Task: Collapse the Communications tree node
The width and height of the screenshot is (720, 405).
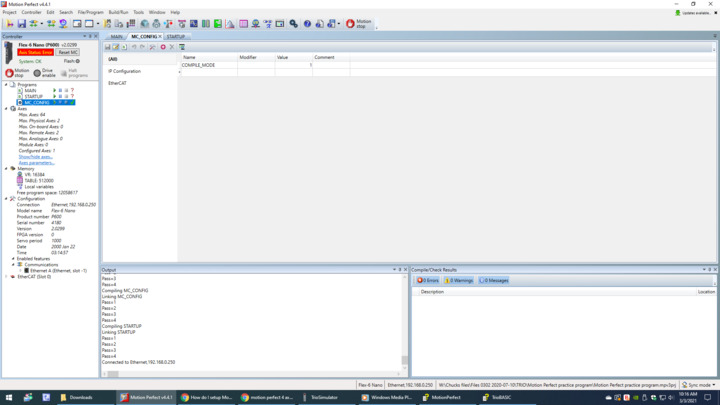Action: pos(13,264)
